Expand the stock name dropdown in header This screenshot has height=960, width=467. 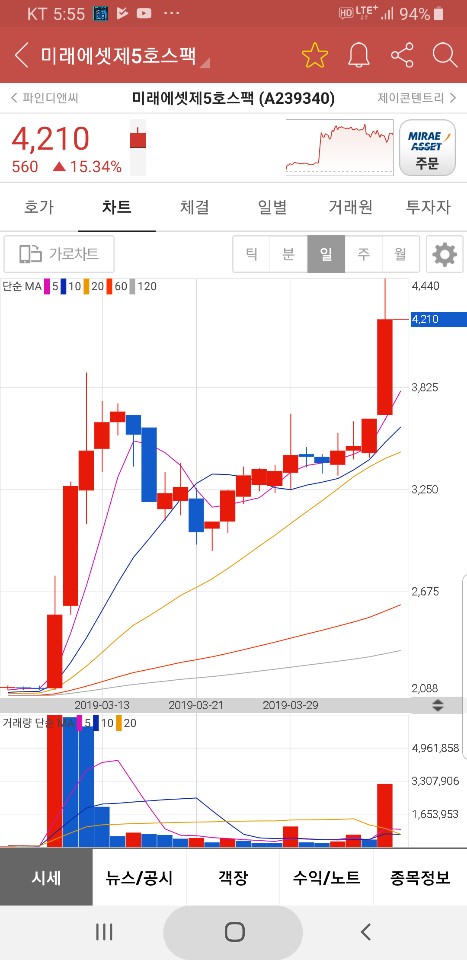[205, 63]
